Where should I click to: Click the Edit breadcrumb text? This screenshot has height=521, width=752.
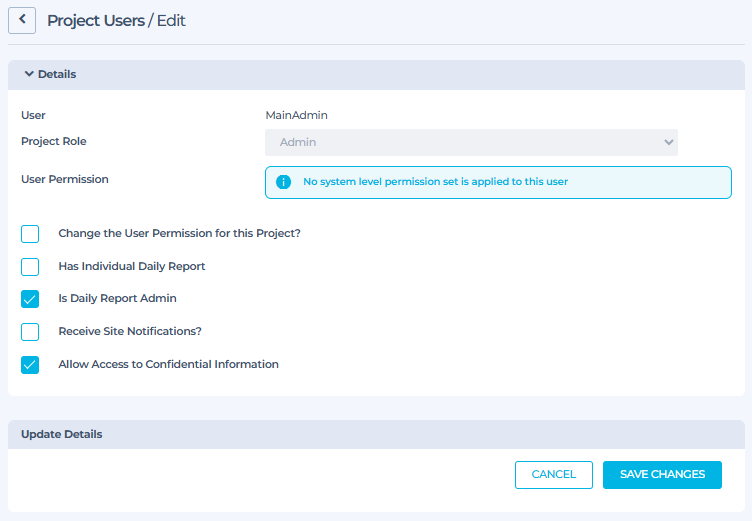coord(171,21)
